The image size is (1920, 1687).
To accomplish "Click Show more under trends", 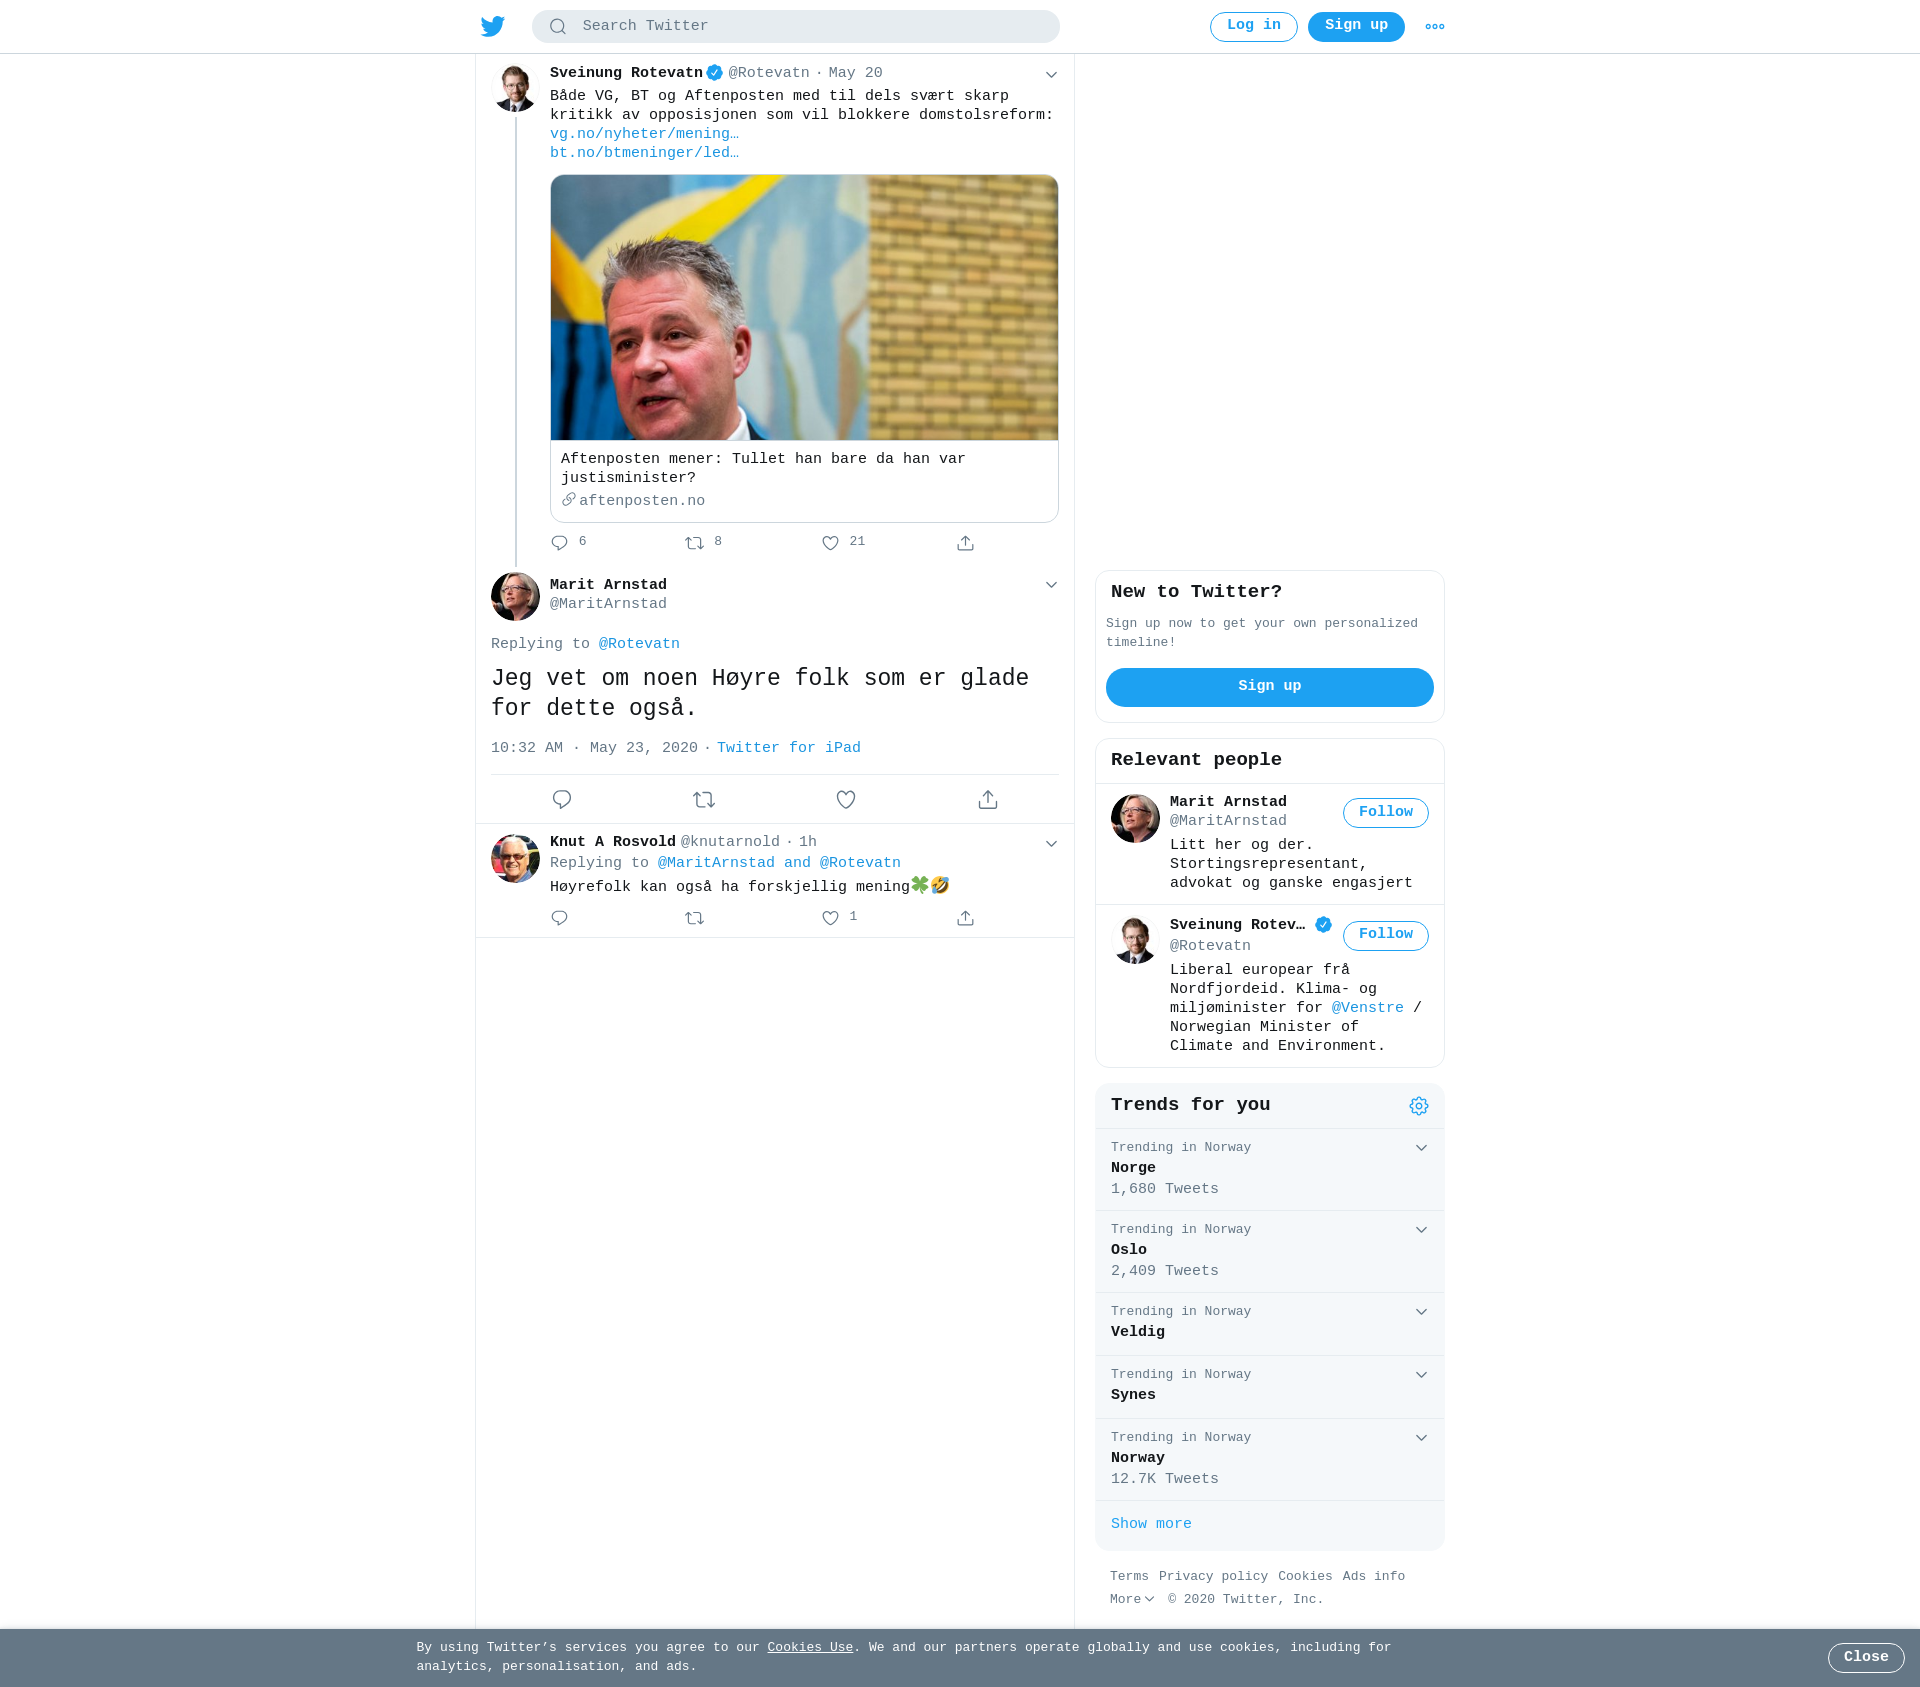I will pyautogui.click(x=1151, y=1524).
